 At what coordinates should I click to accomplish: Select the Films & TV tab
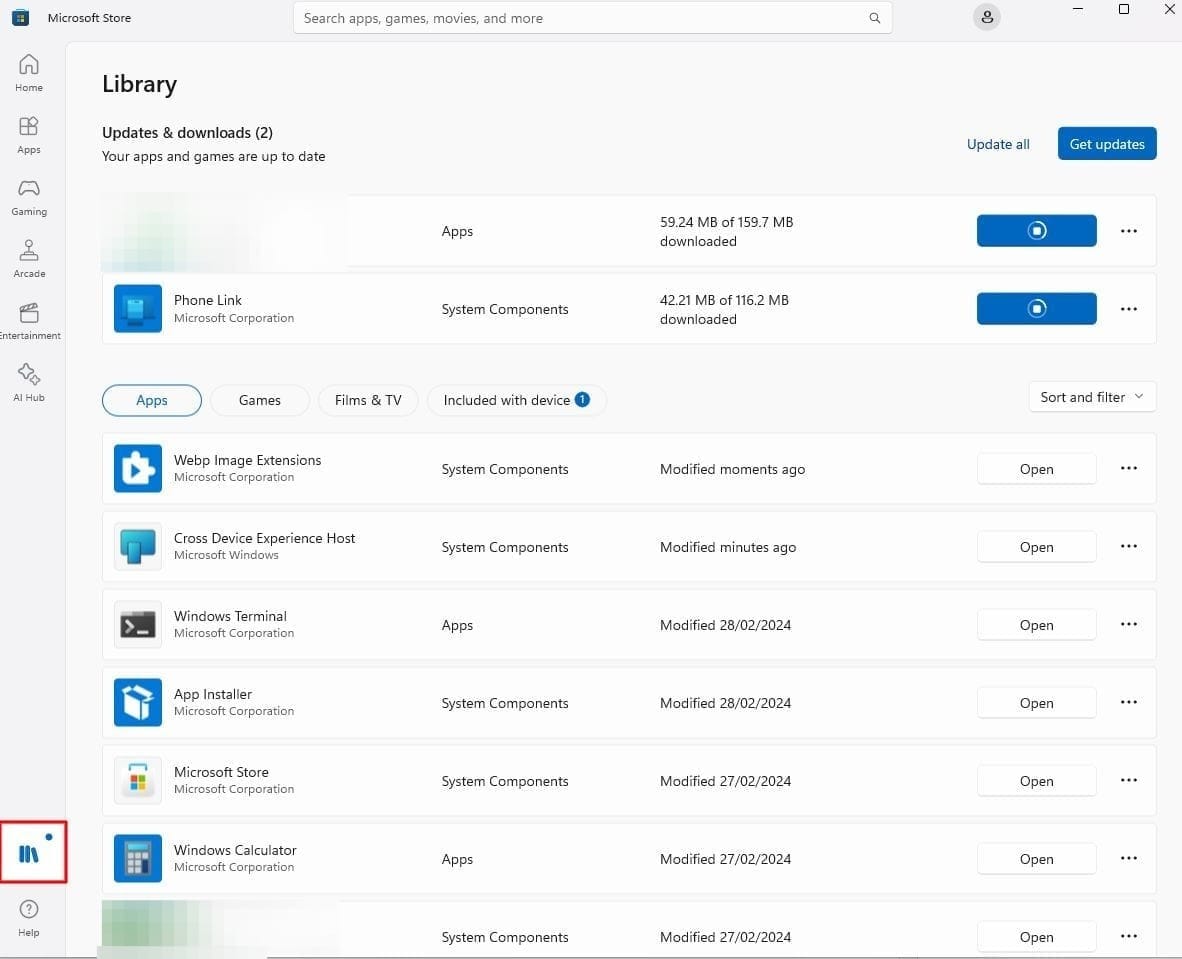[x=367, y=399]
